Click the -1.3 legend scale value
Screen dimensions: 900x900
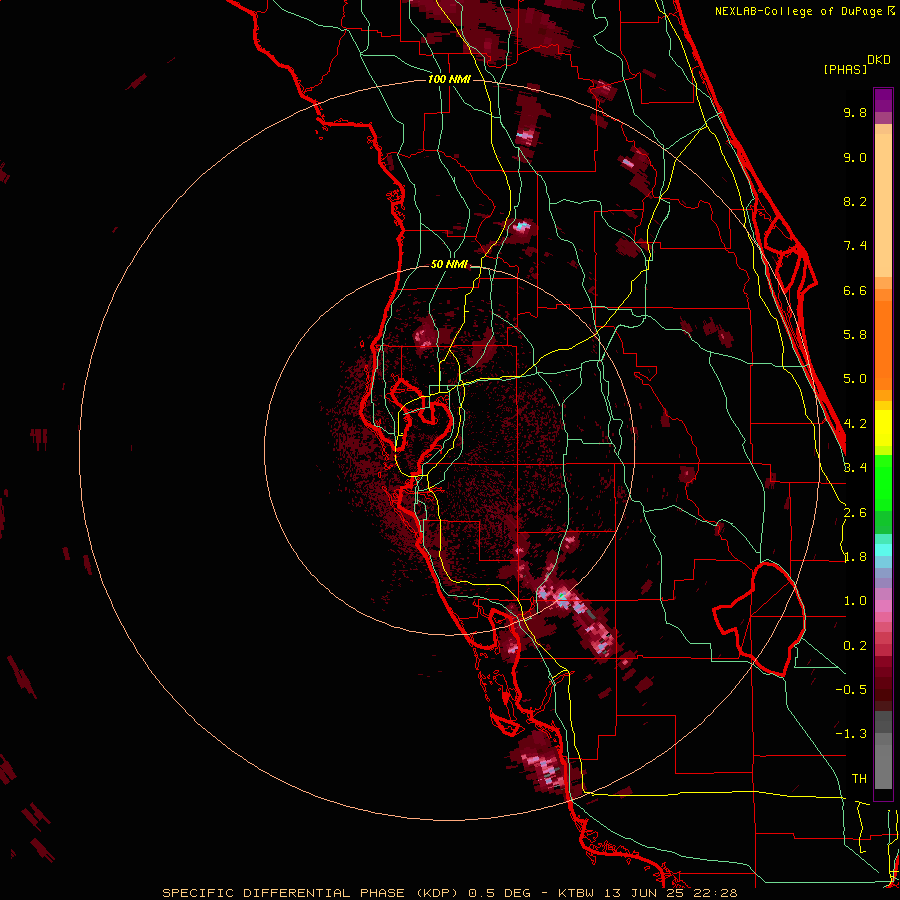click(x=851, y=734)
